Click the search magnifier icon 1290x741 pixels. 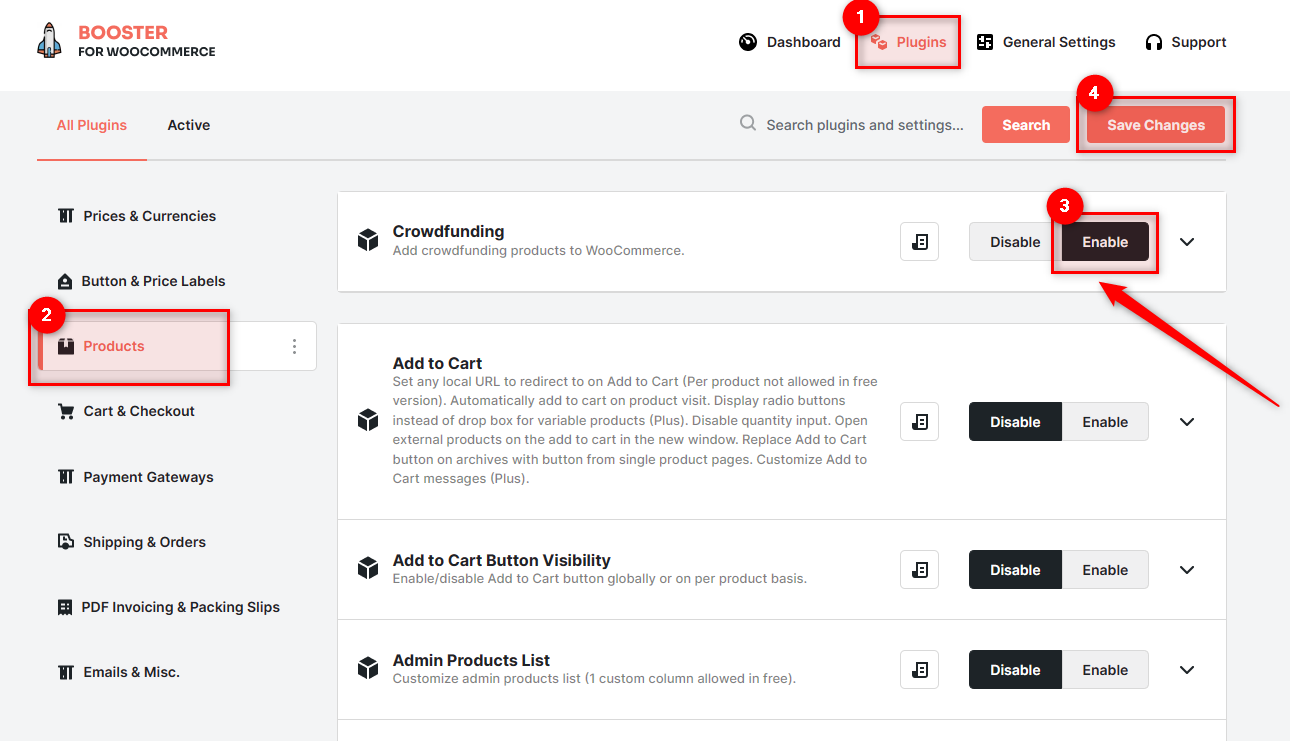coord(748,123)
